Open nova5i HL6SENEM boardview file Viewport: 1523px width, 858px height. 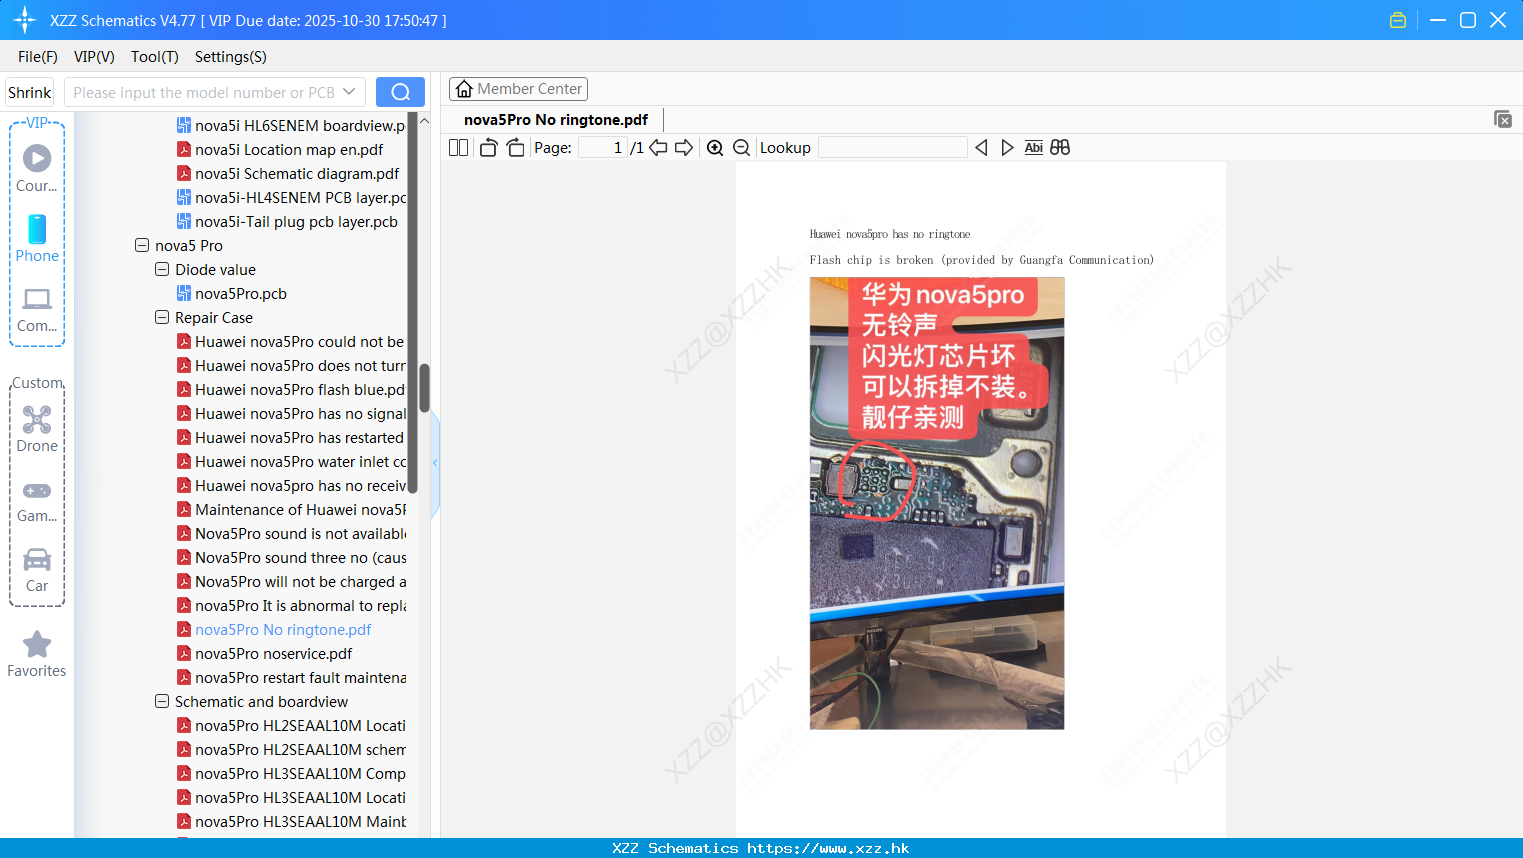pos(291,125)
